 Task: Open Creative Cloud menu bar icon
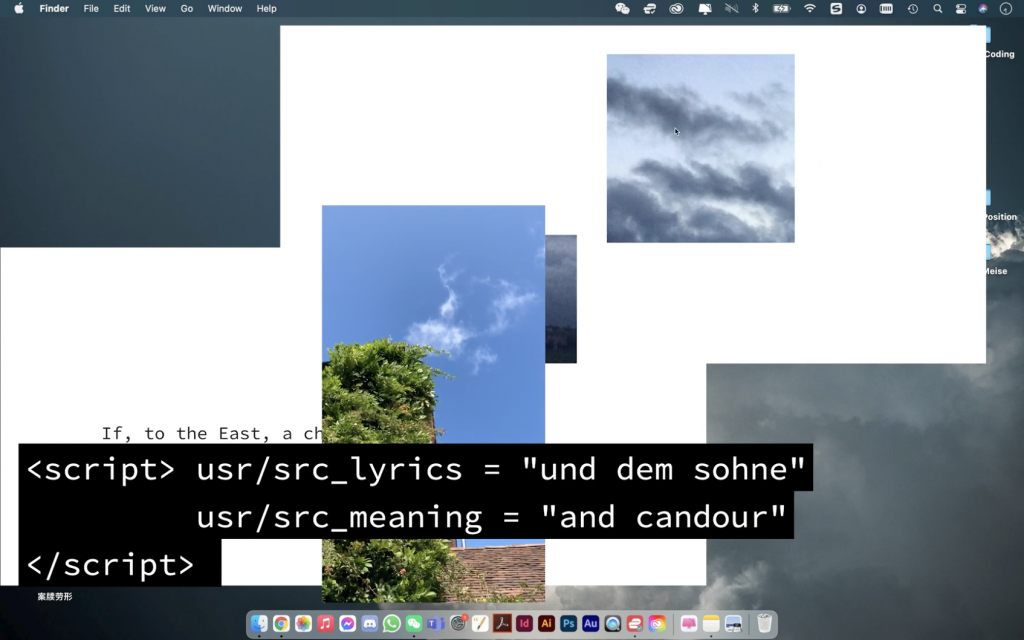[x=676, y=8]
